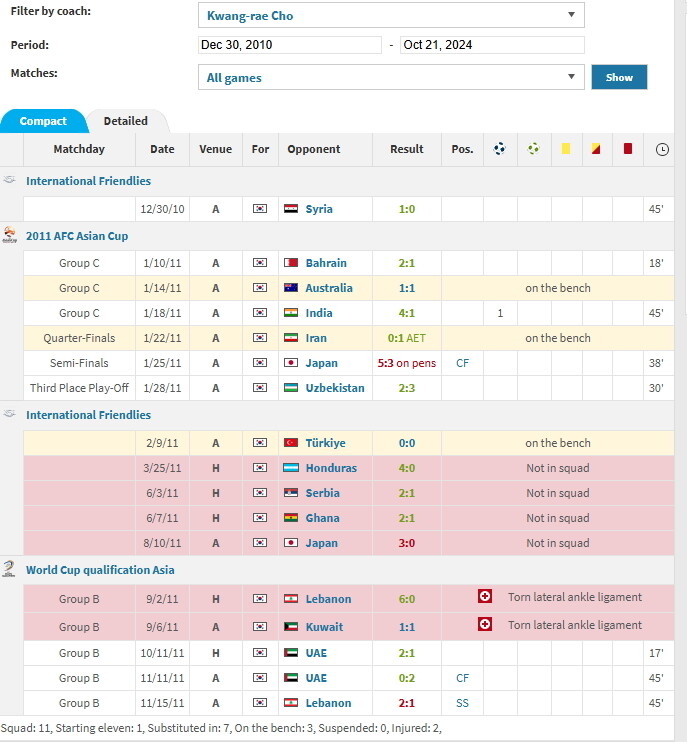Open the World Cup qualification Asia link
687x742 pixels.
[x=100, y=570]
